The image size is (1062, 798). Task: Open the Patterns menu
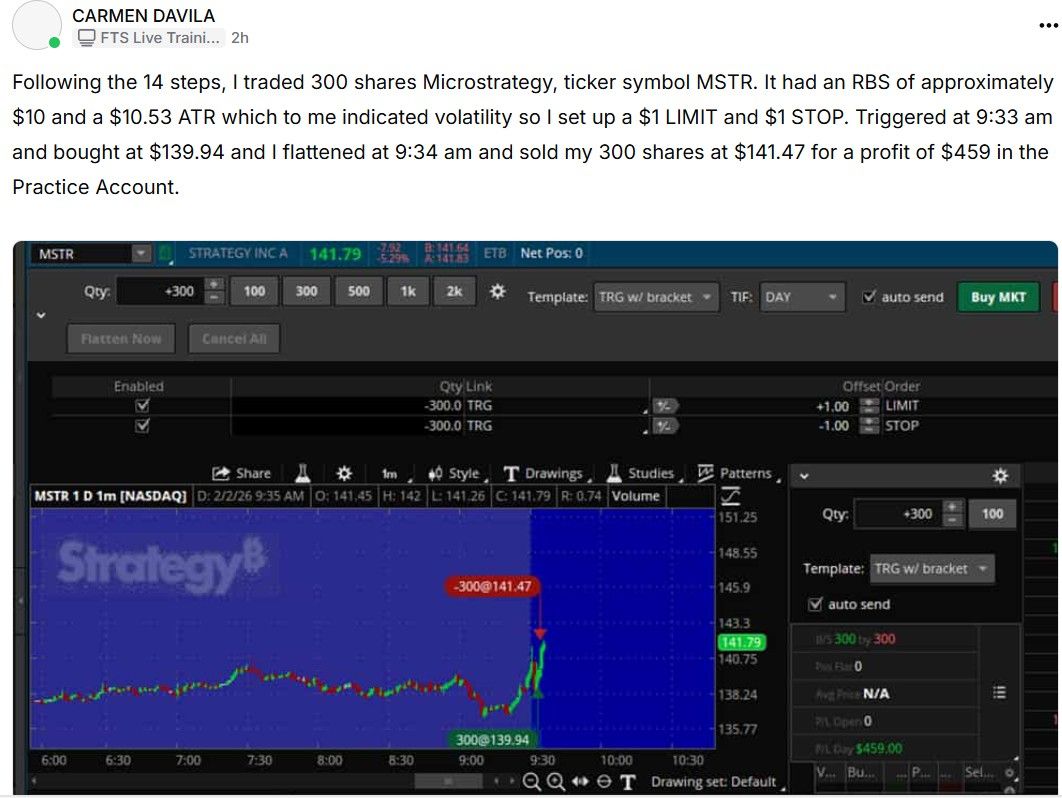(x=738, y=473)
